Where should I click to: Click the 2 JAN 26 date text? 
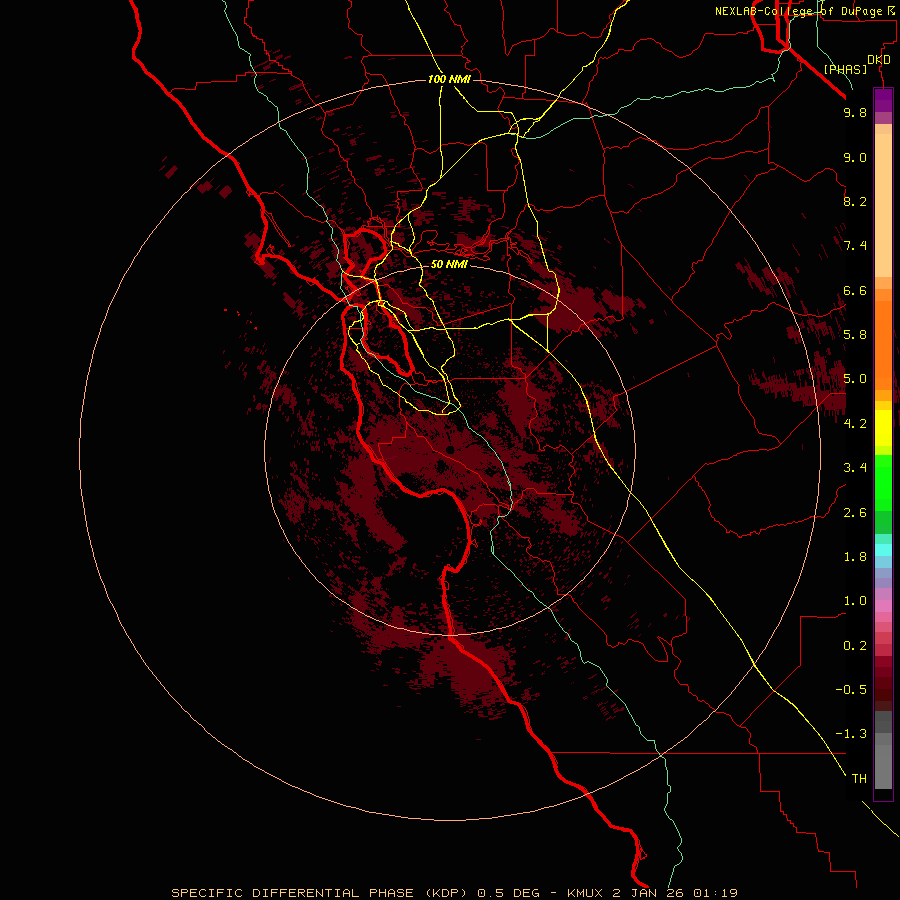point(648,893)
